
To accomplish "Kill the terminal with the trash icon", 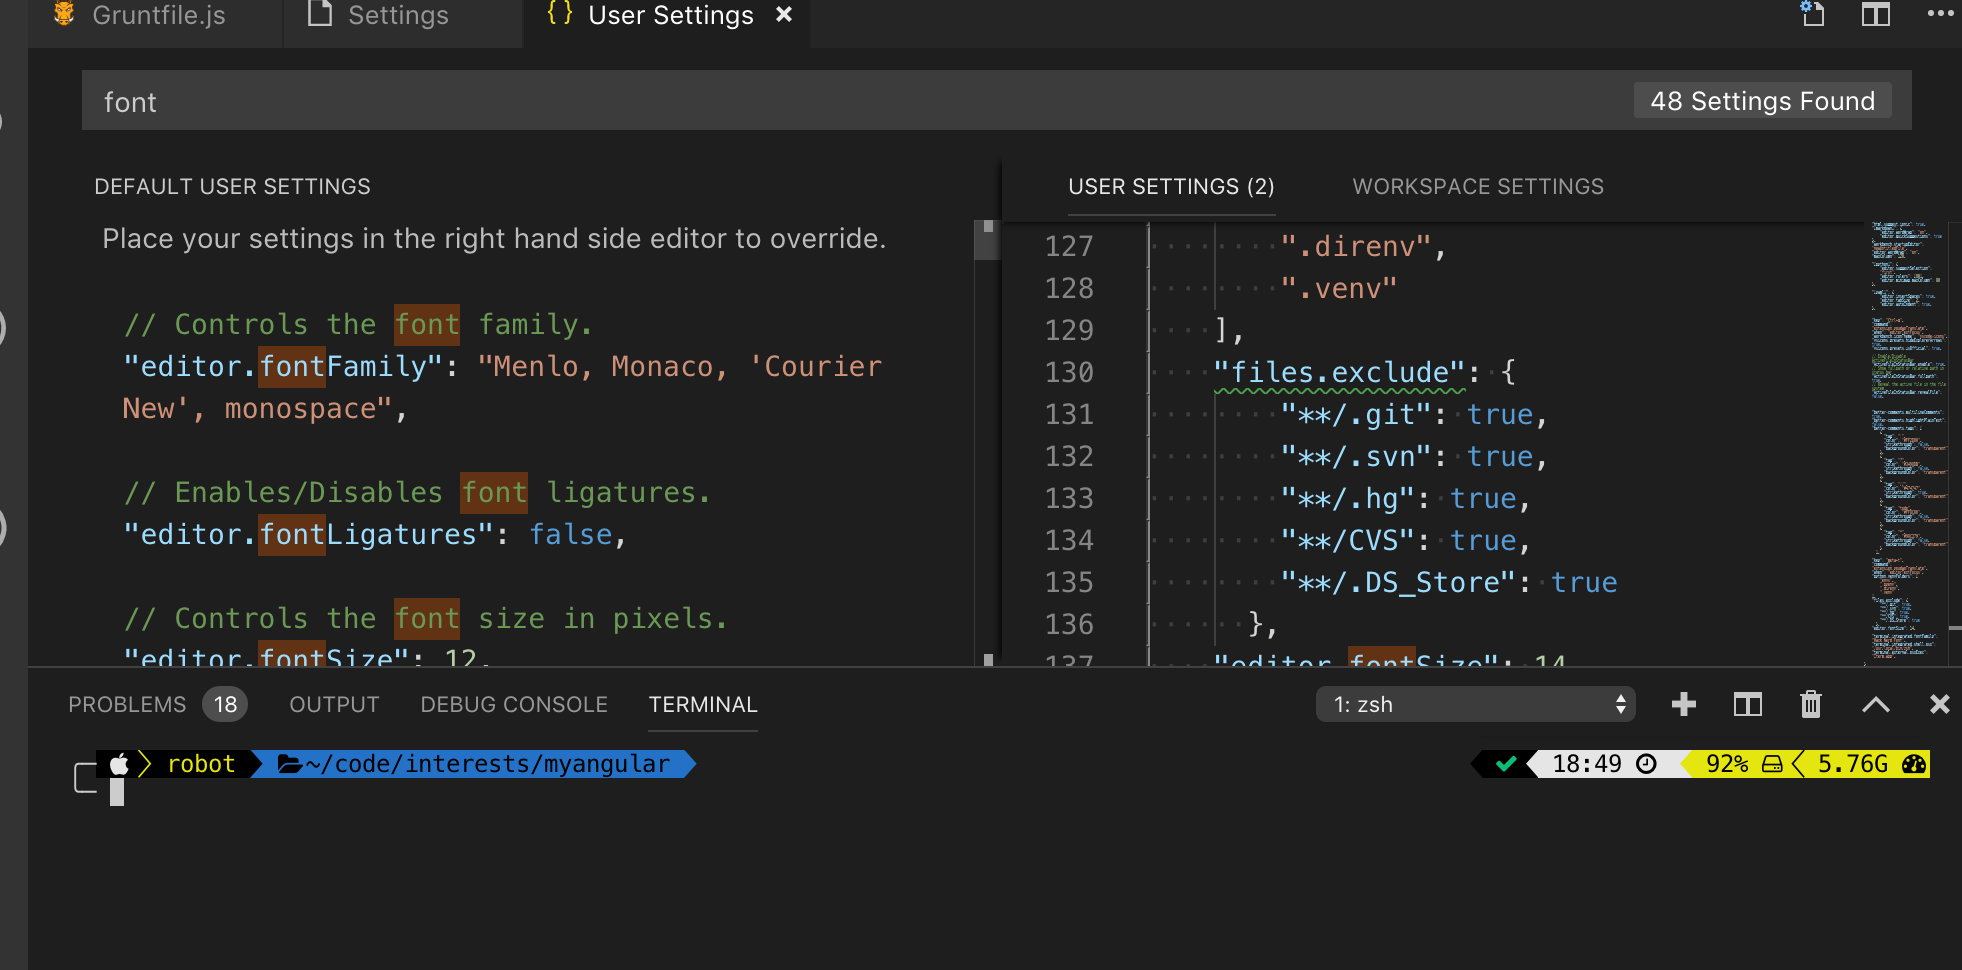I will click(x=1810, y=704).
